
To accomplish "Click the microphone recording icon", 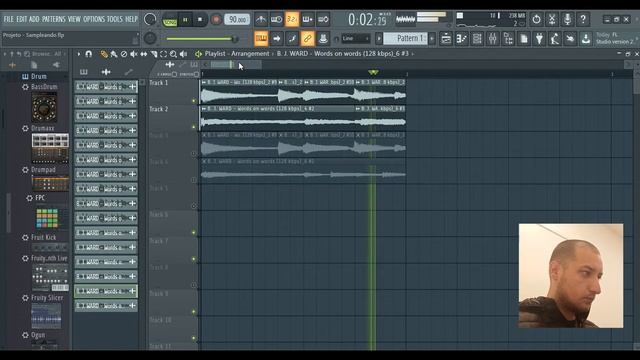I will click(x=567, y=19).
